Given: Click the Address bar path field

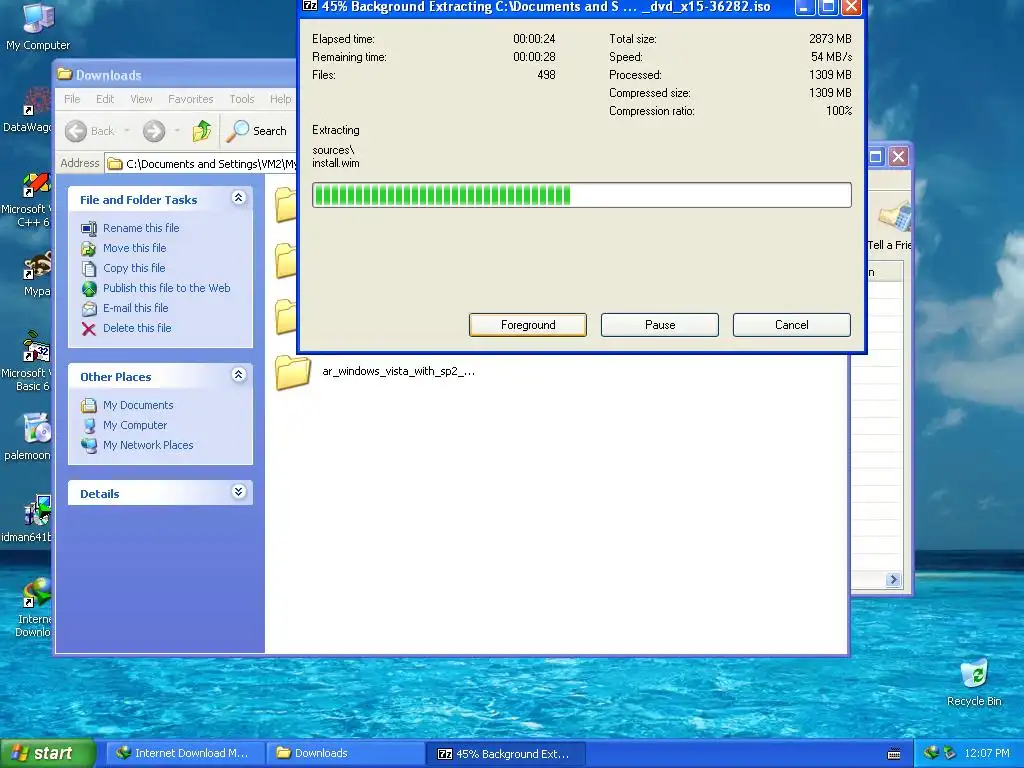Looking at the screenshot, I should coord(201,163).
